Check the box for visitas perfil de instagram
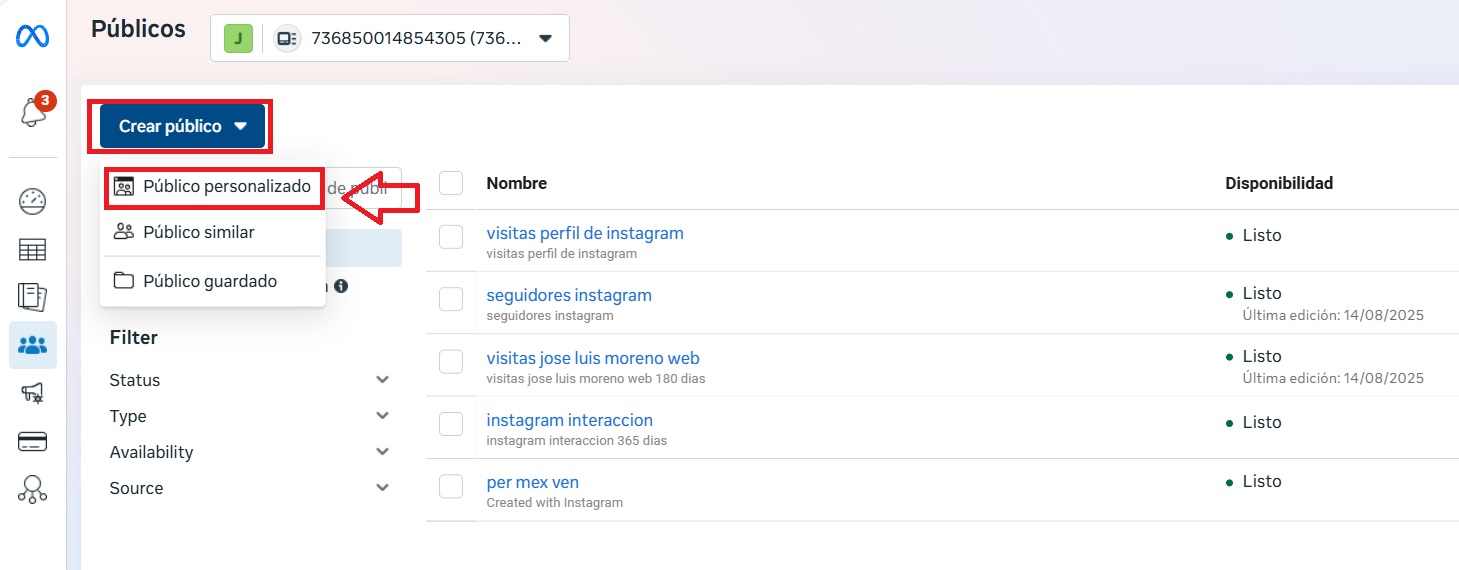1459x570 pixels. 451,236
